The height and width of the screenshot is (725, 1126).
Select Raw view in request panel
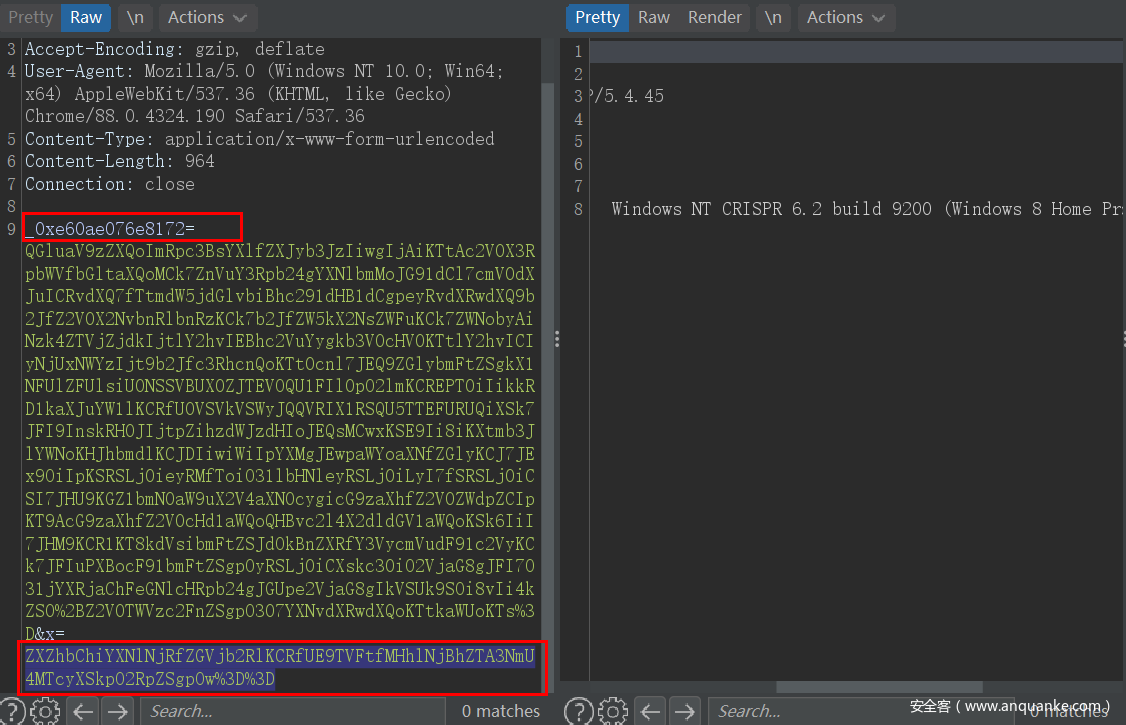point(86,17)
